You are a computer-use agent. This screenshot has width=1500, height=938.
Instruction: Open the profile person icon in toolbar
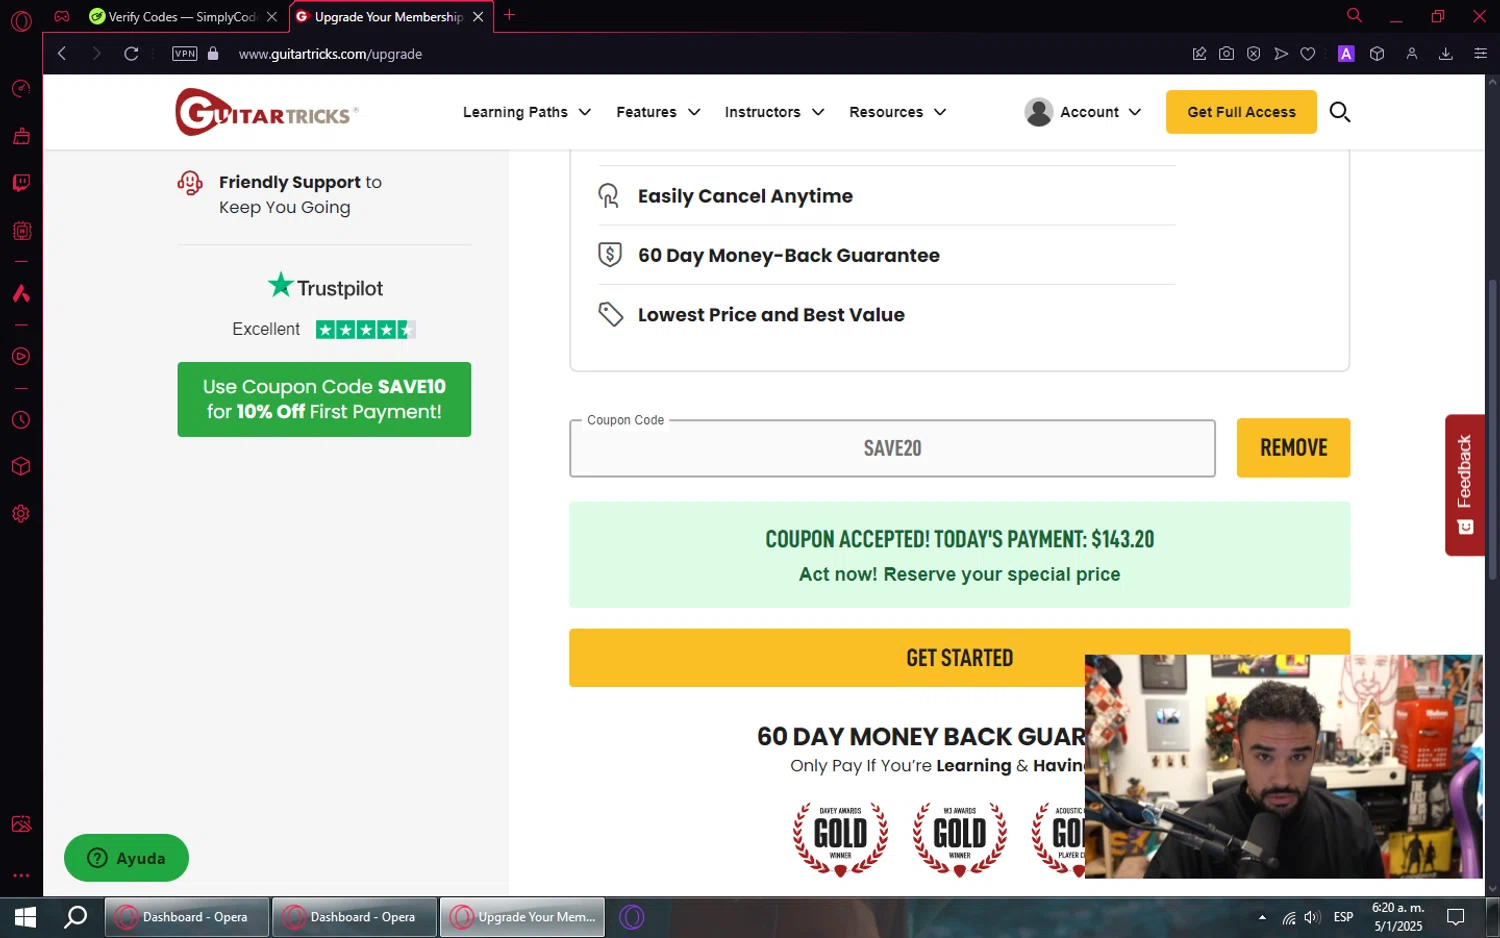coord(1412,54)
